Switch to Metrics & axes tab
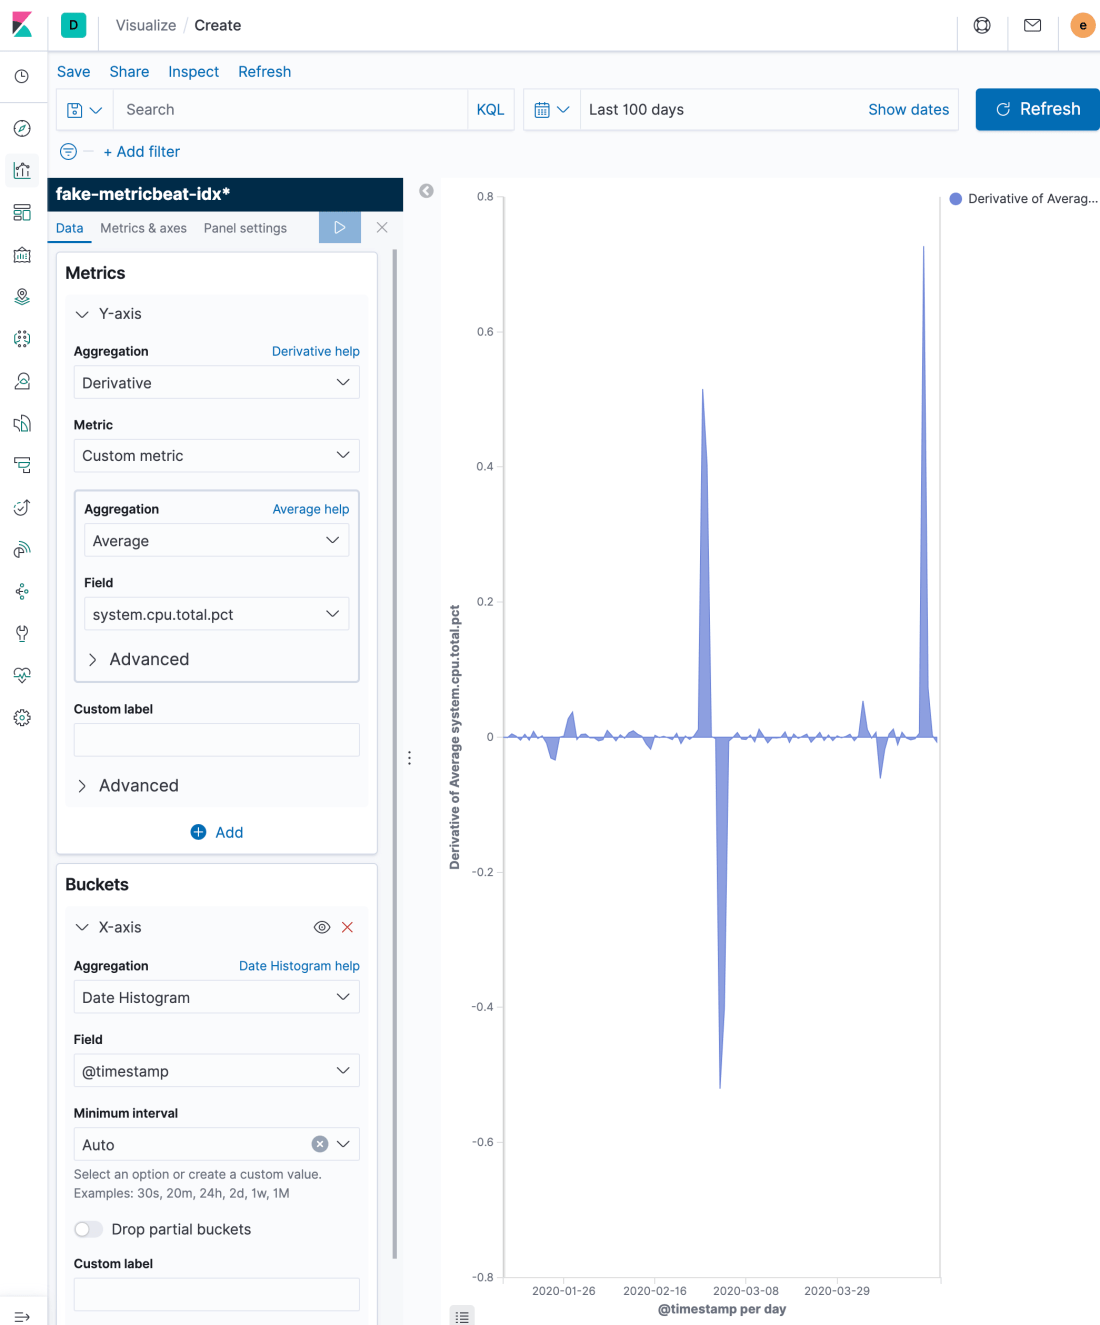Image resolution: width=1100 pixels, height=1325 pixels. (143, 228)
